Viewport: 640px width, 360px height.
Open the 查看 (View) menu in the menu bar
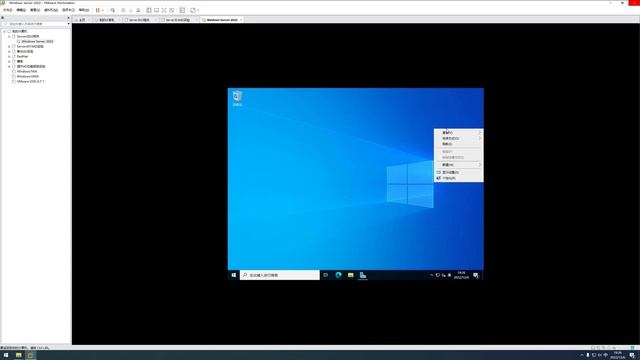35,10
